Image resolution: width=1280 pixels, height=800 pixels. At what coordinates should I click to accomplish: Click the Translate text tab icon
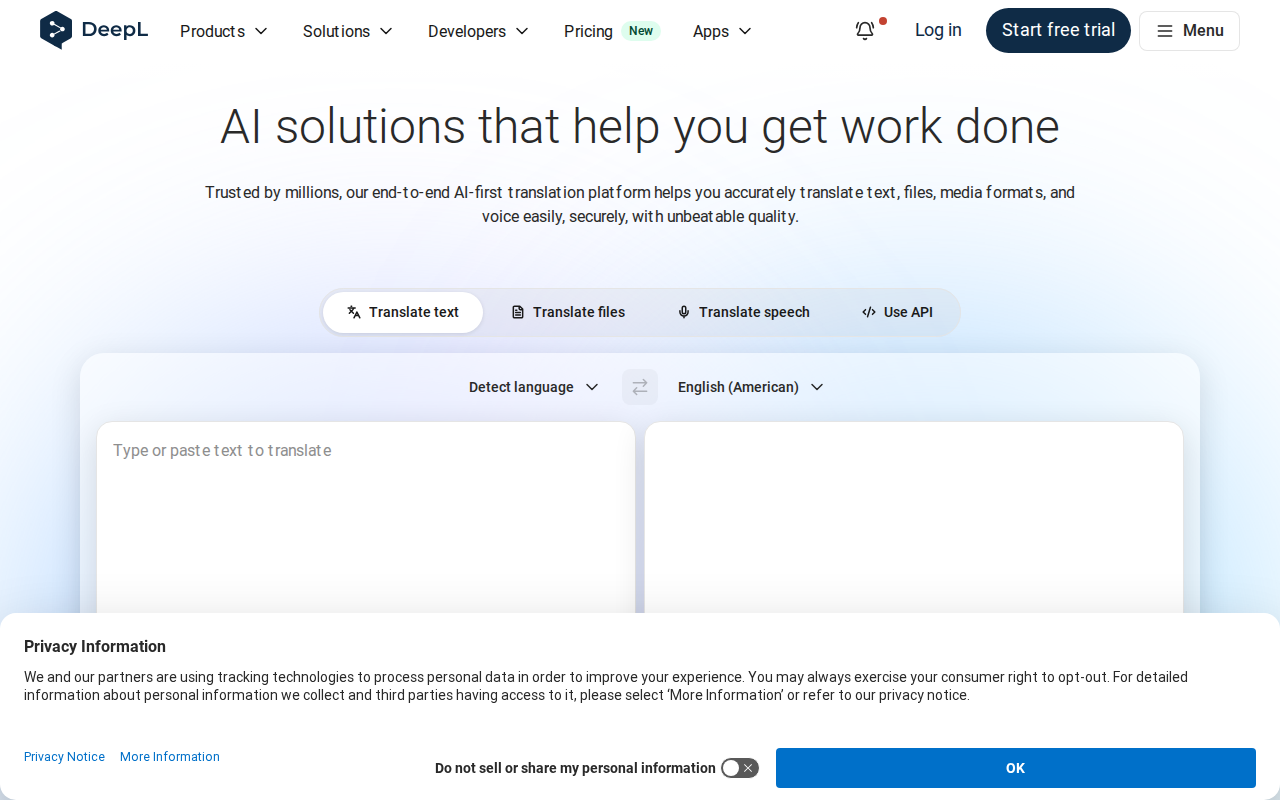(354, 312)
